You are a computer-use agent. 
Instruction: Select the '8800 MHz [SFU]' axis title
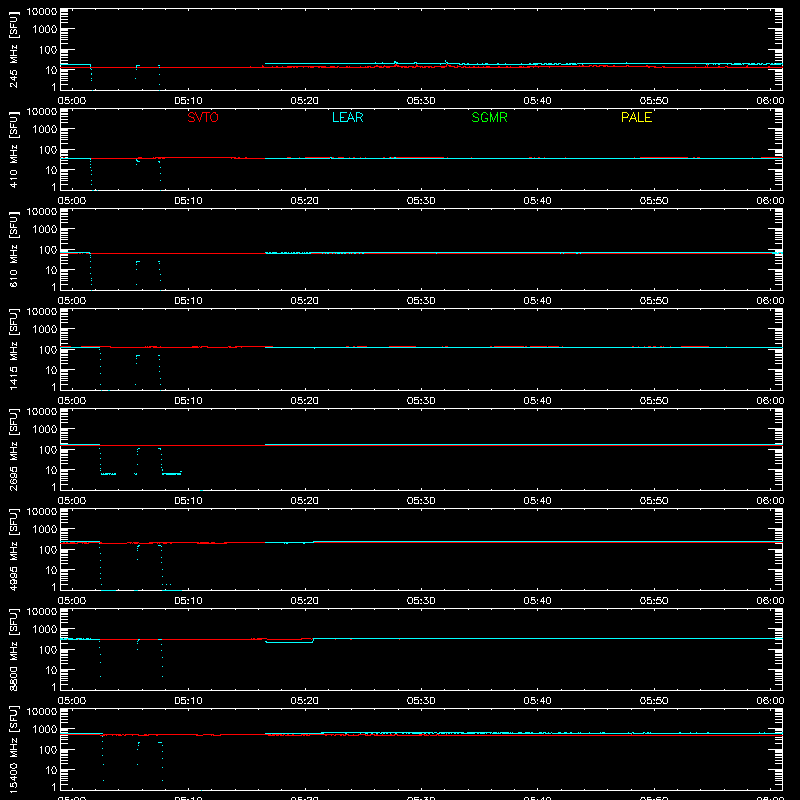pos(13,649)
